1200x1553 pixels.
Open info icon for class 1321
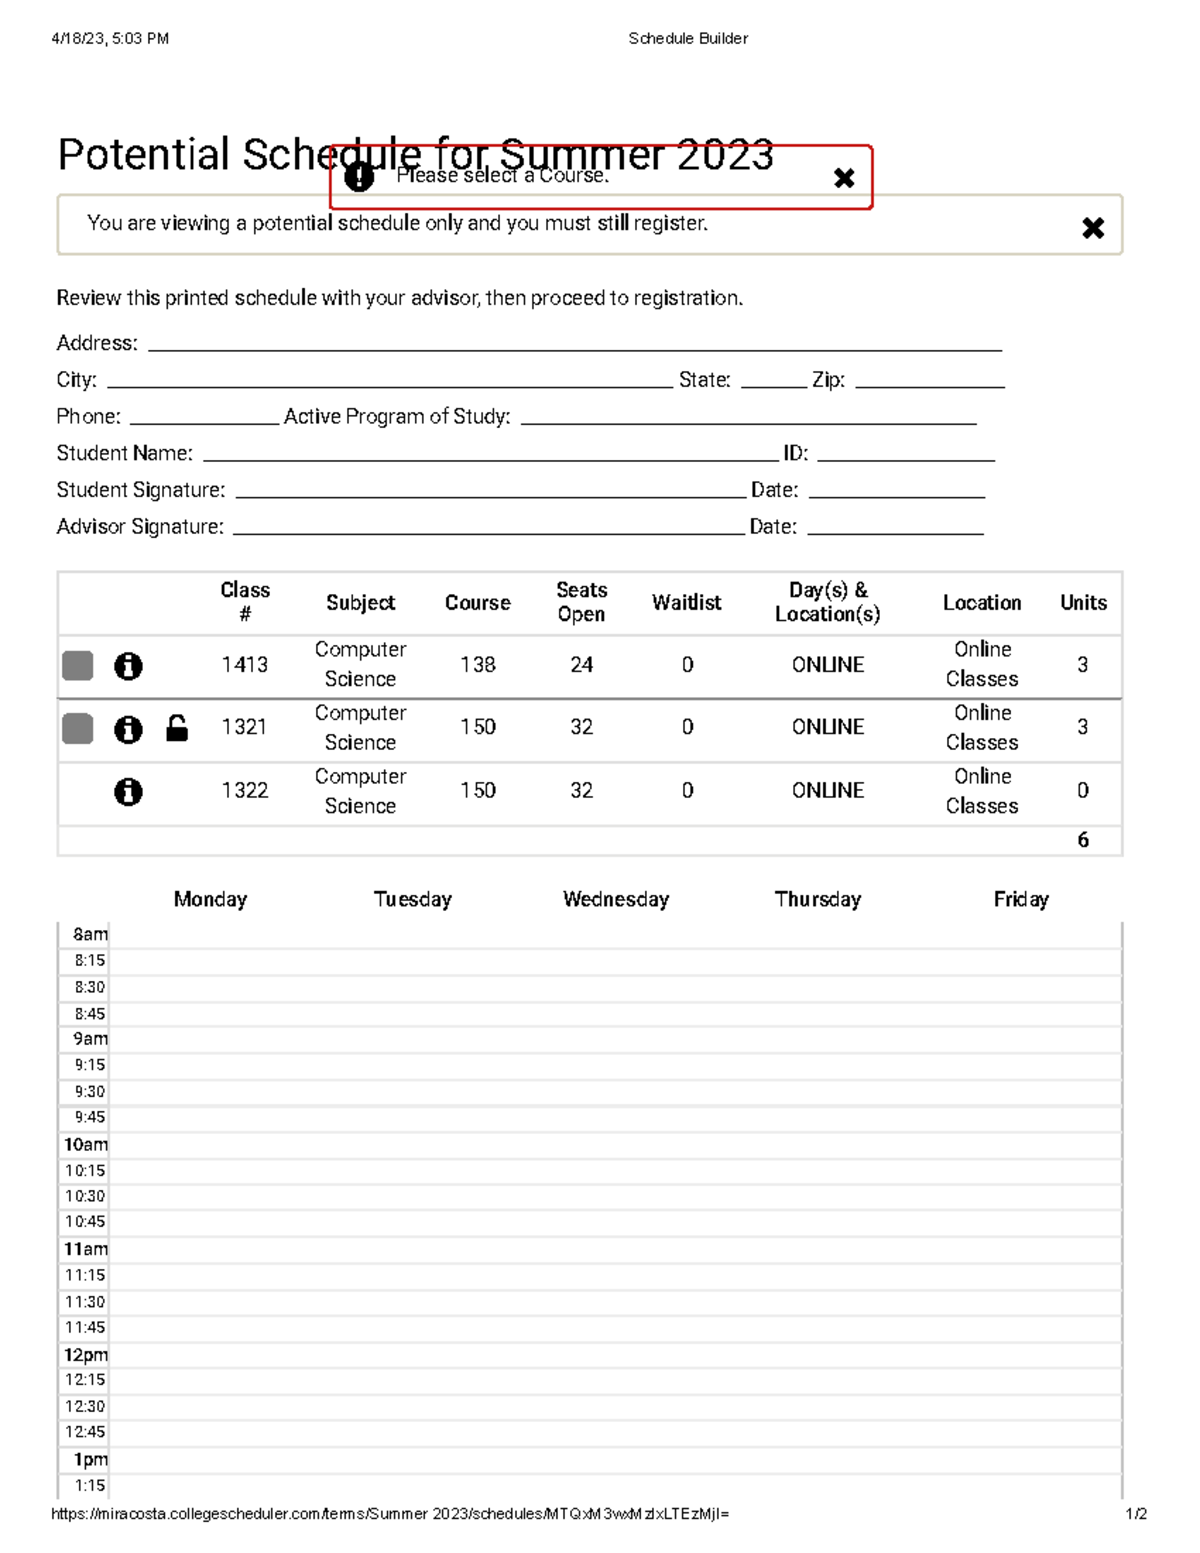tap(128, 729)
